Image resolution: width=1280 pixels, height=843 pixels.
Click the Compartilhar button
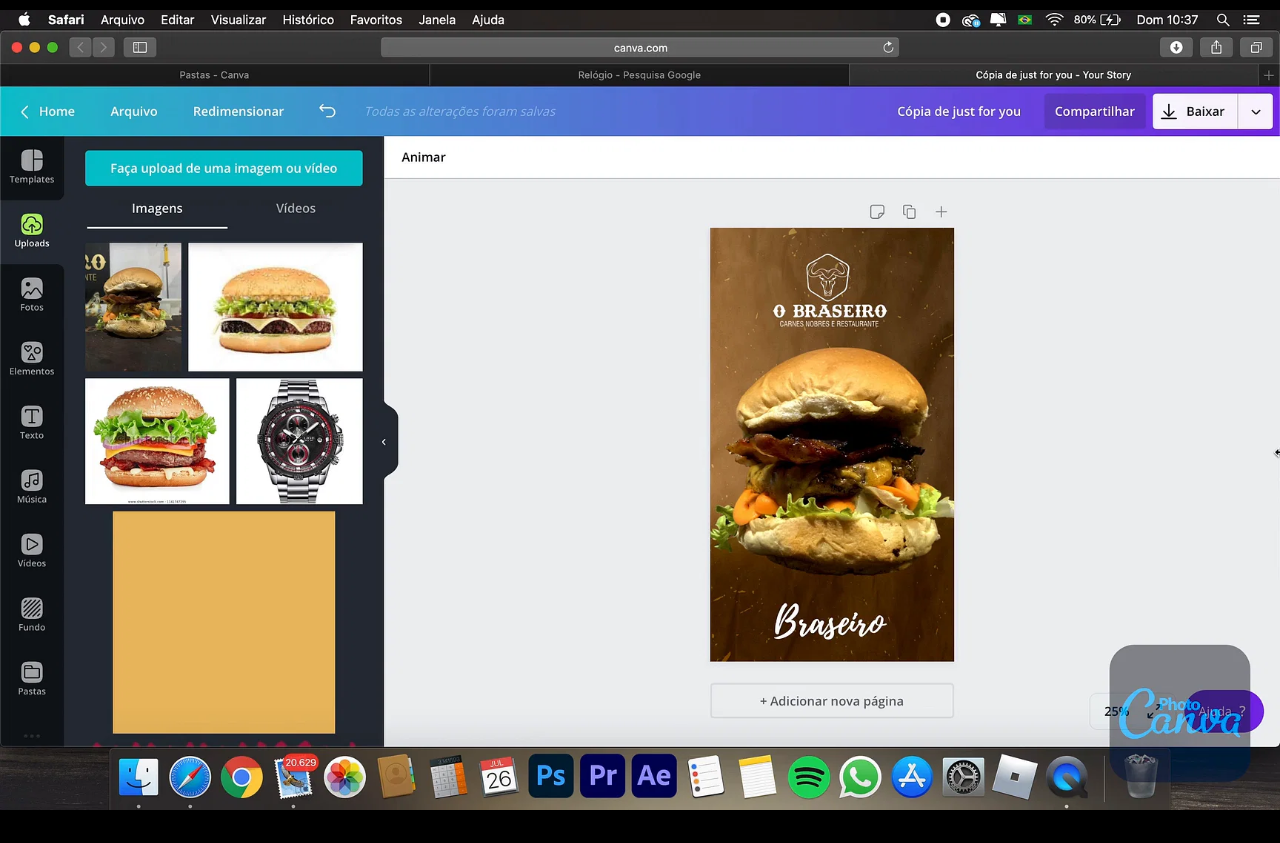click(1094, 112)
